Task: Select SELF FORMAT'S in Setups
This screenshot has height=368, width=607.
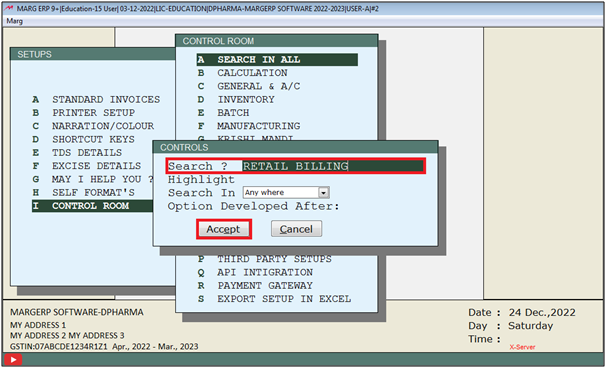Action: tap(93, 192)
